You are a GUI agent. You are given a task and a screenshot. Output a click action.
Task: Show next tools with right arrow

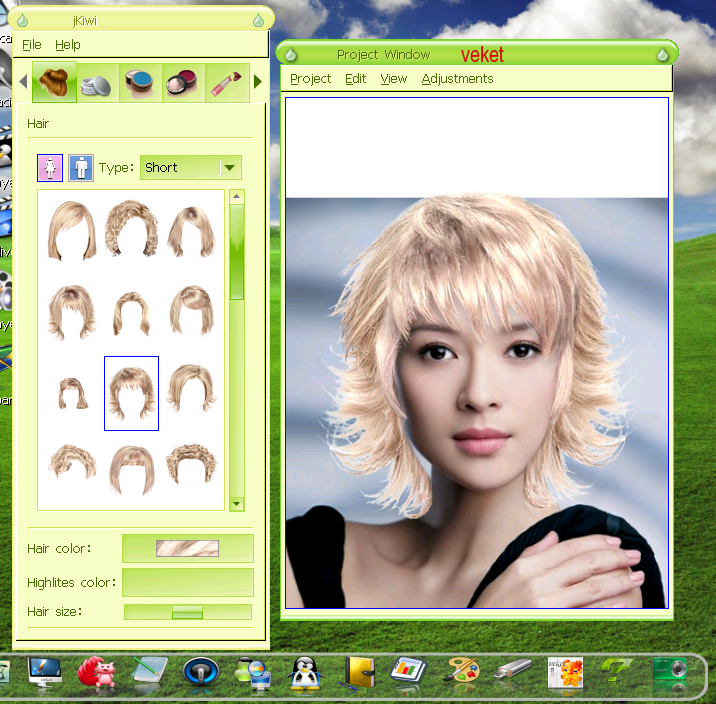click(x=258, y=82)
